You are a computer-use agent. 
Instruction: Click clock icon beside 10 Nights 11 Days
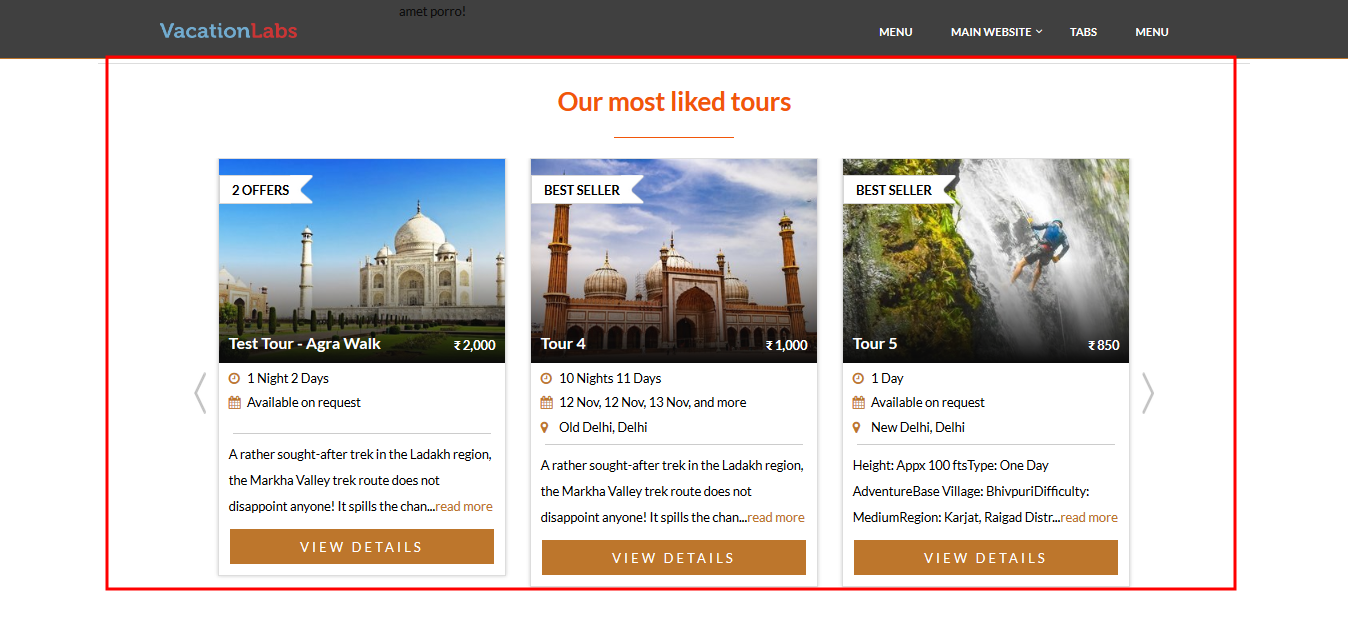[546, 379]
